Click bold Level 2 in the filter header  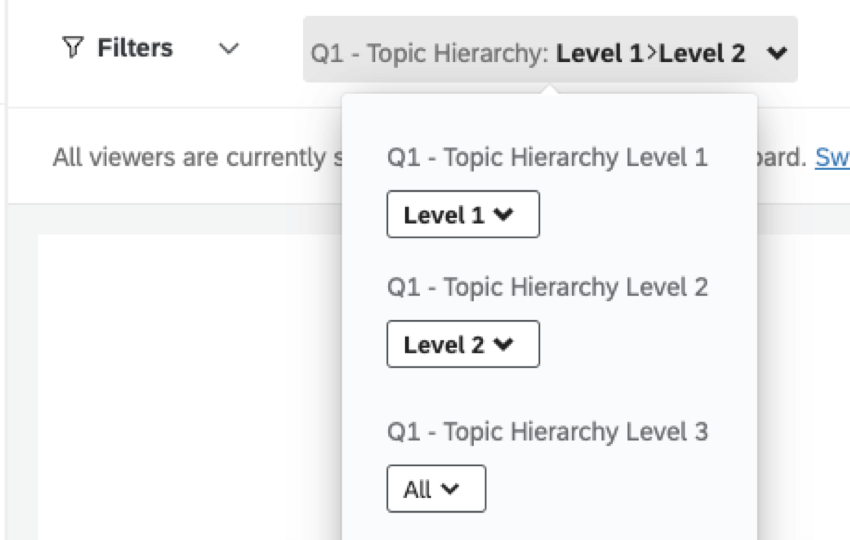pos(702,54)
